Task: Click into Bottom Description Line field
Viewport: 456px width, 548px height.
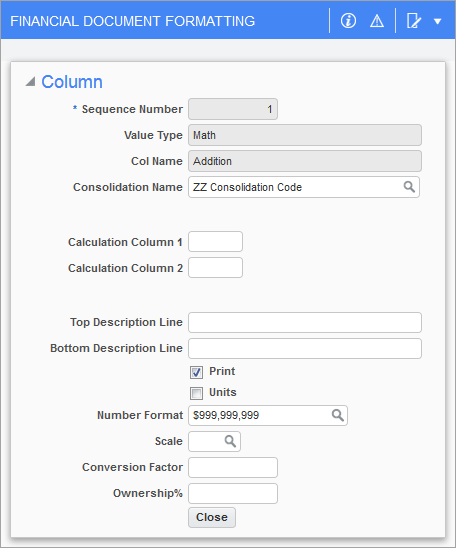Action: 305,348
